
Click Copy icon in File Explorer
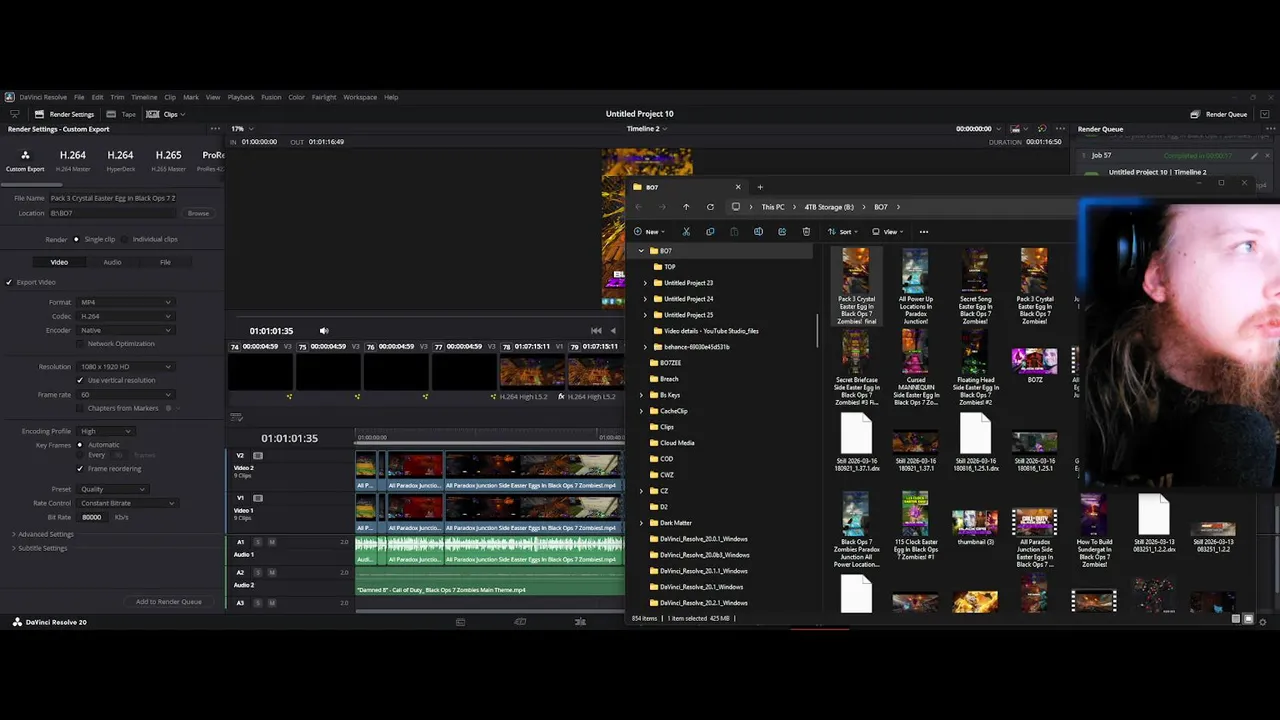tap(710, 232)
